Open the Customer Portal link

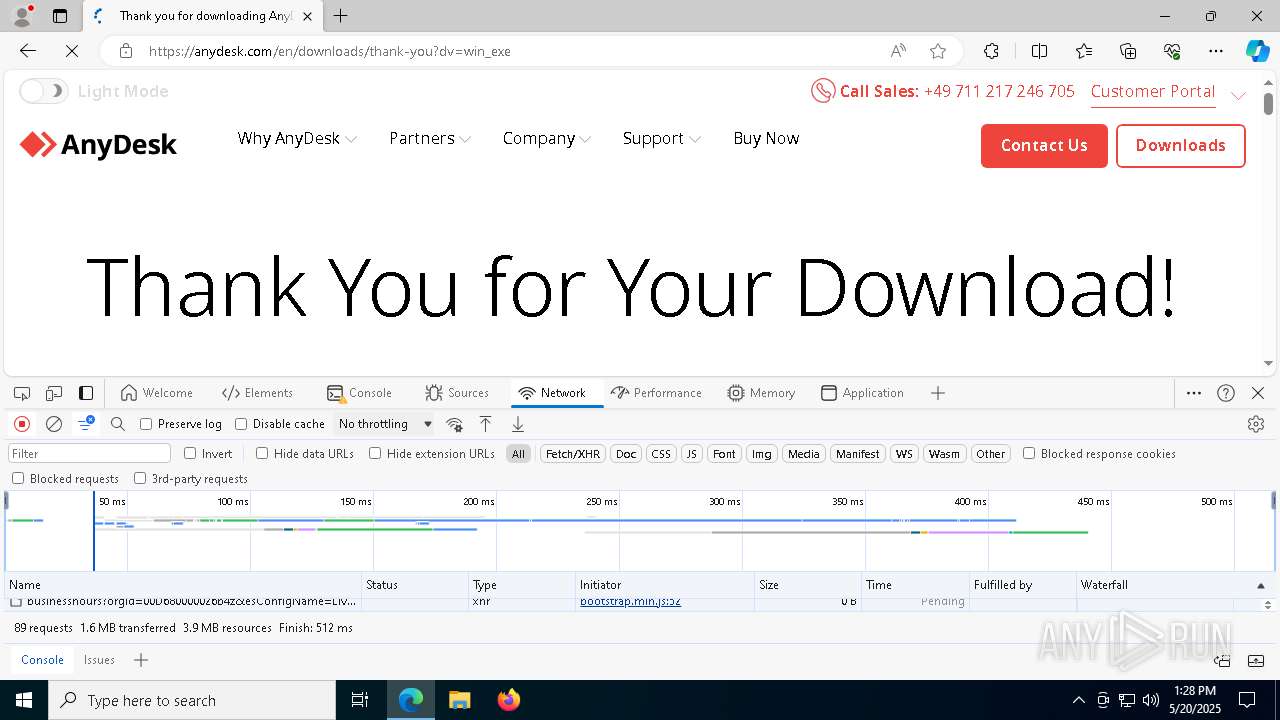pyautogui.click(x=1153, y=91)
